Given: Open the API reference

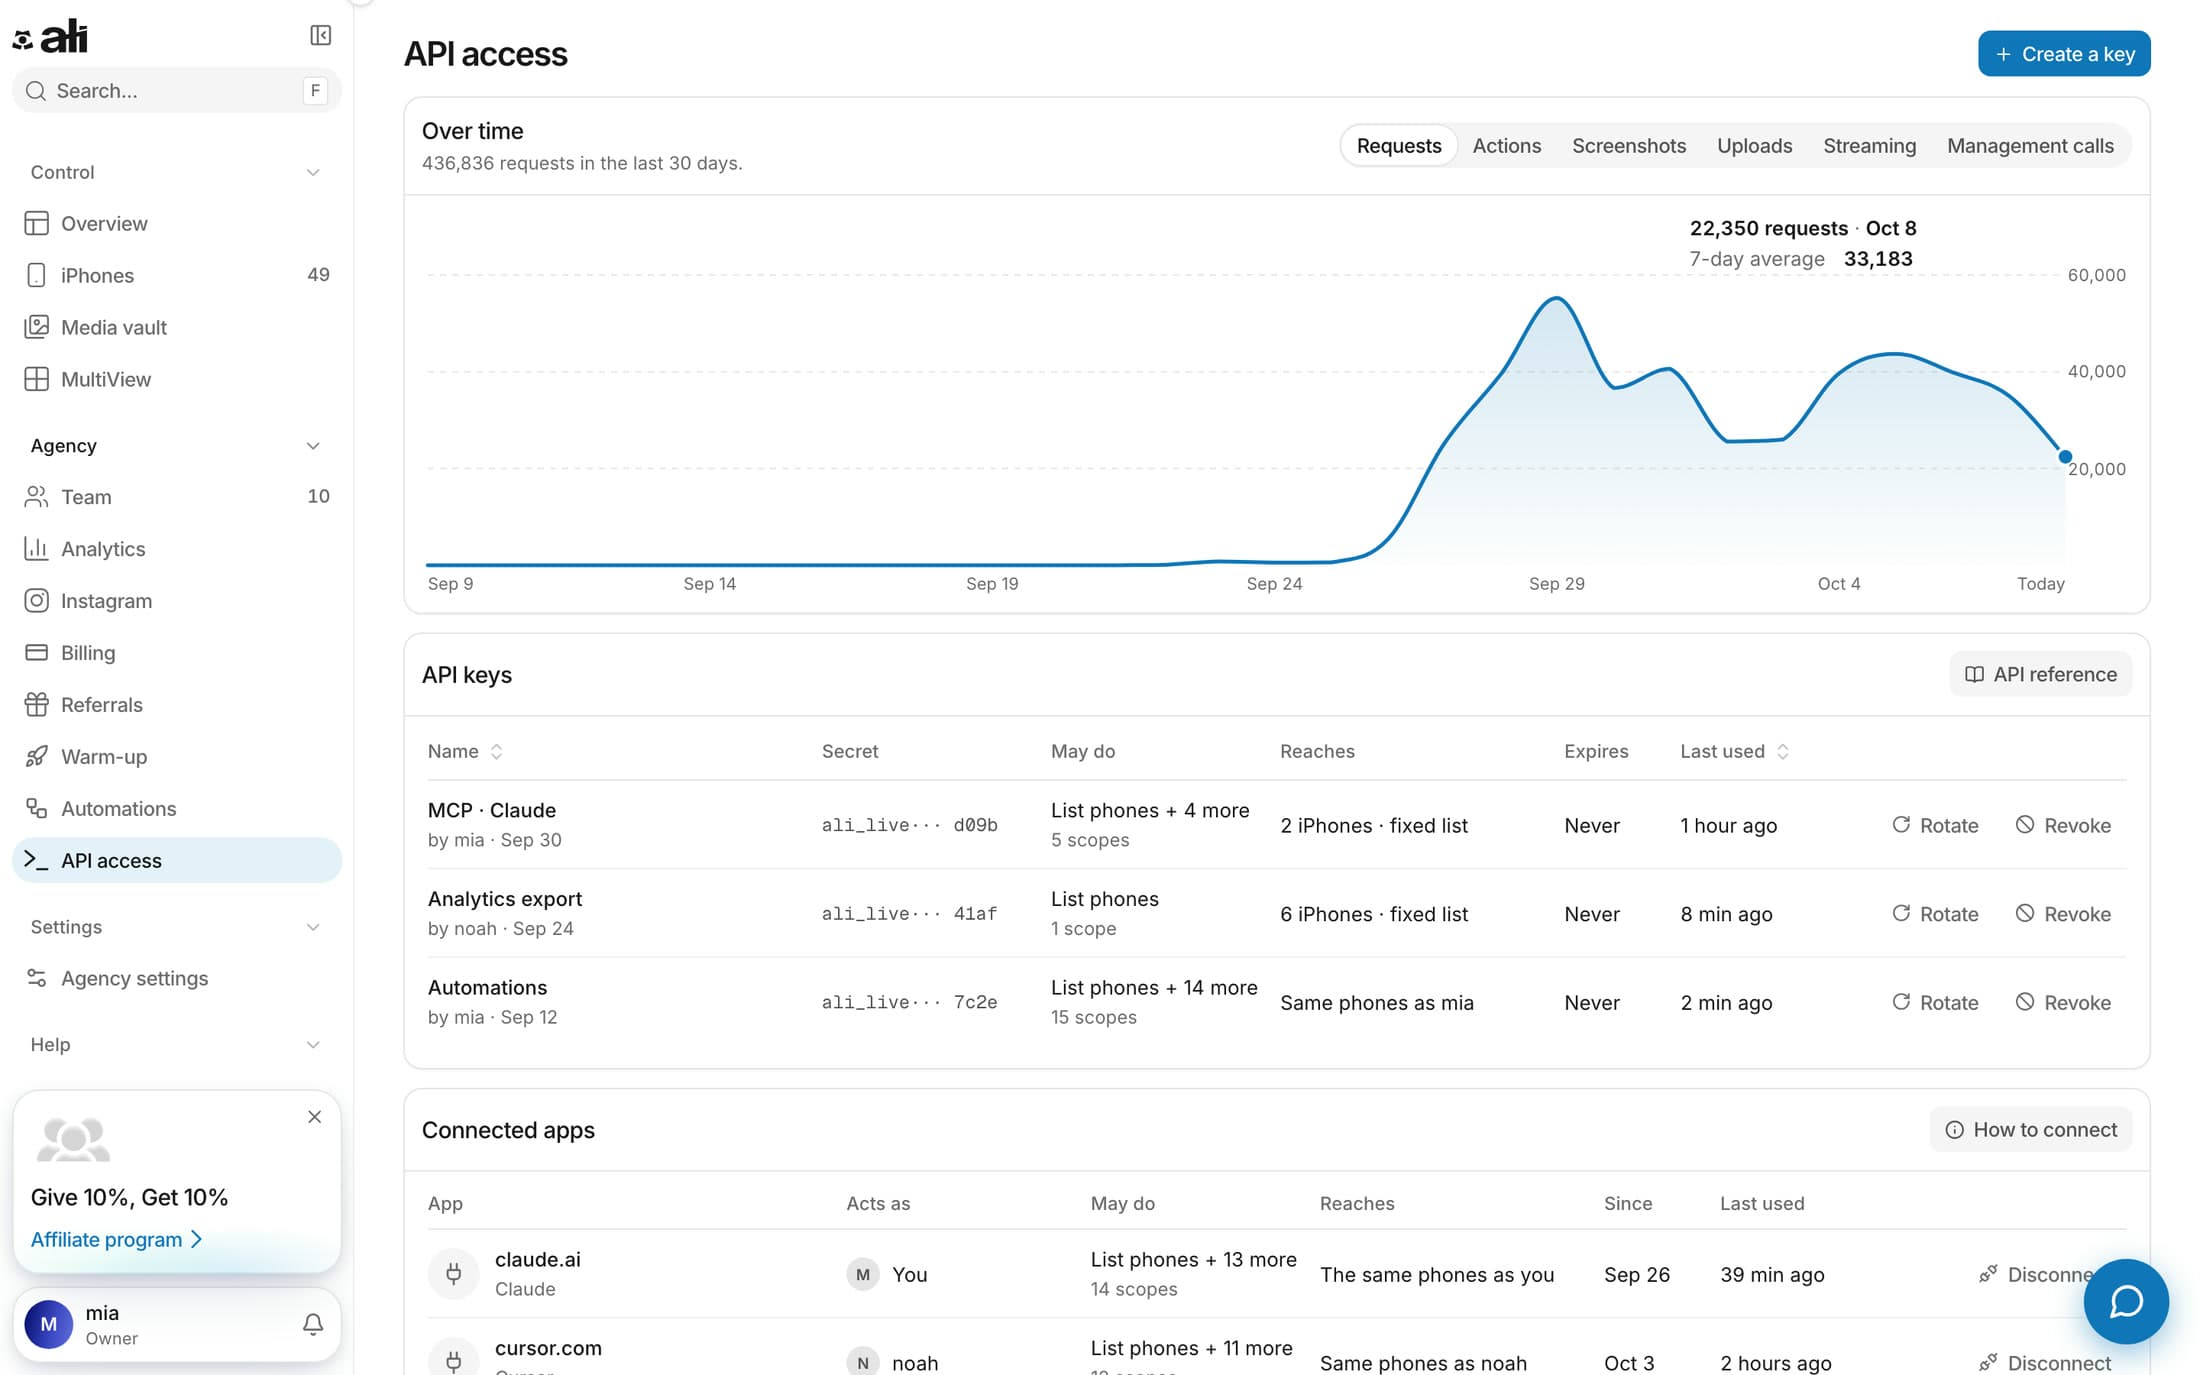Looking at the screenshot, I should [x=2040, y=675].
